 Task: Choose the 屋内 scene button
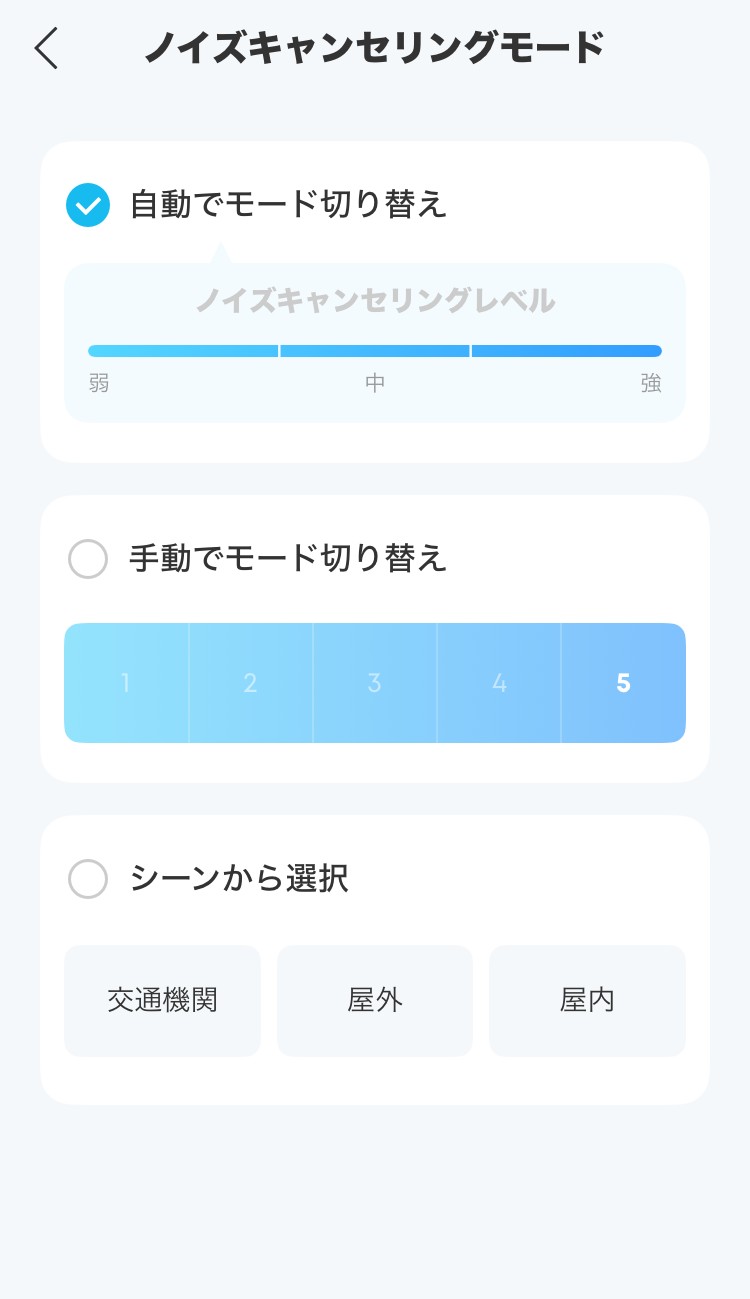587,1000
